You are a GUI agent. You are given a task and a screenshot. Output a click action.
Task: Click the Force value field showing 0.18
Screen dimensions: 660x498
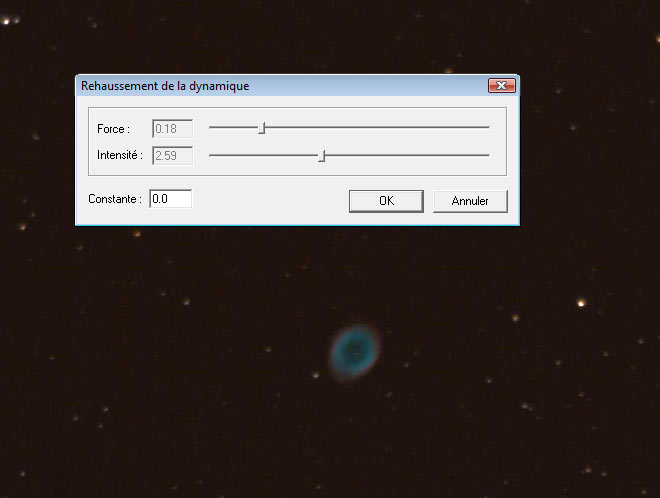(172, 128)
